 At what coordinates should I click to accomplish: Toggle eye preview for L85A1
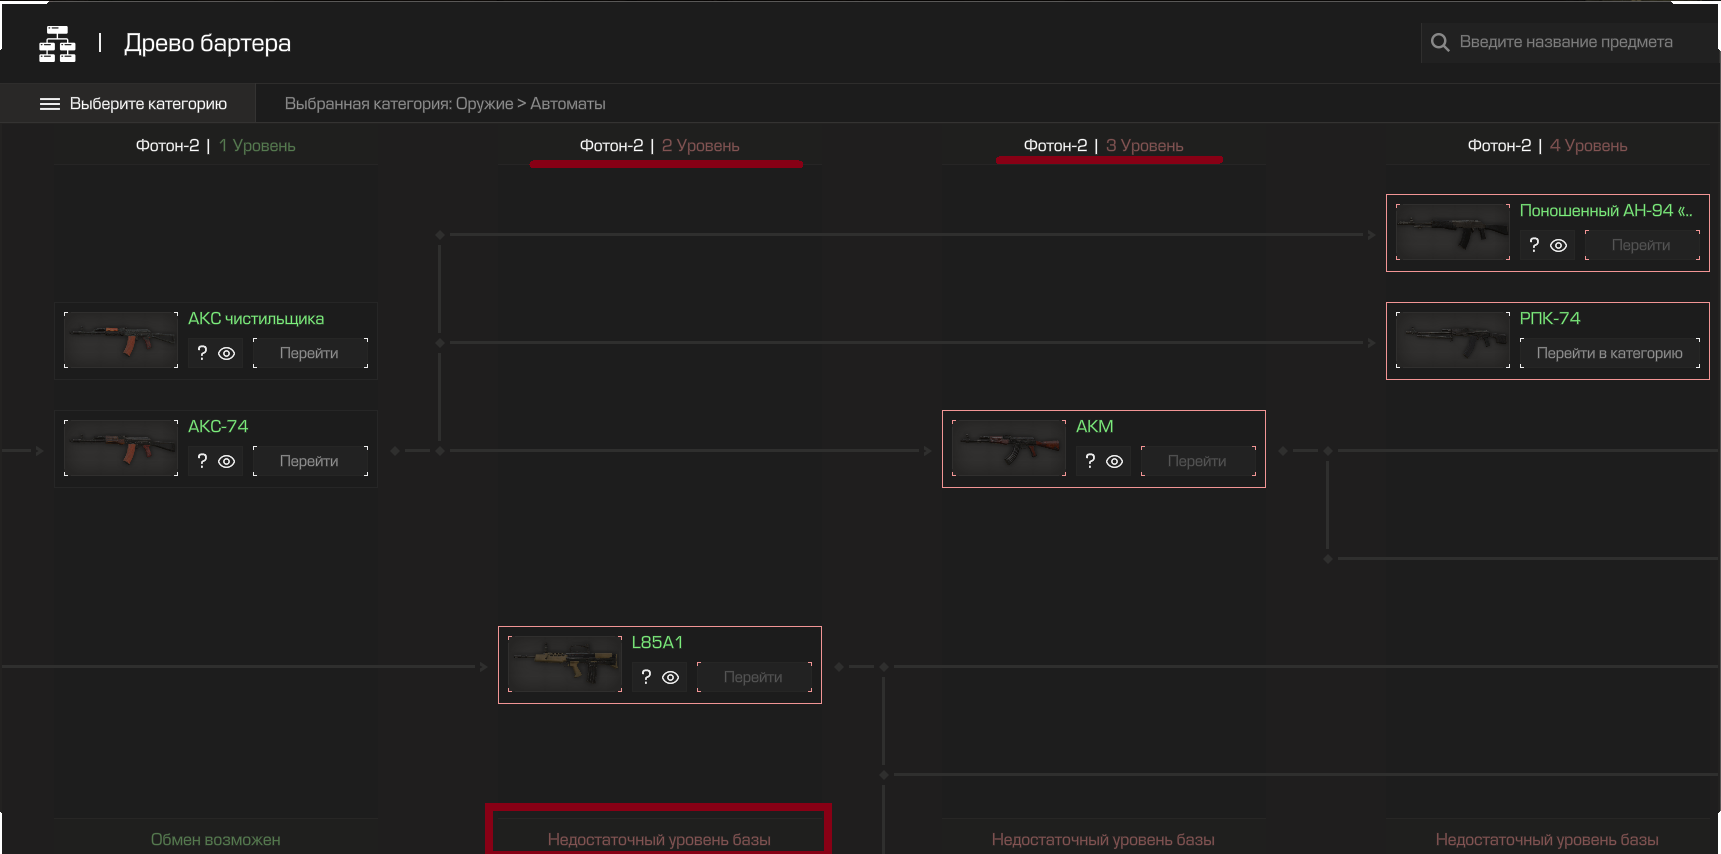point(671,677)
